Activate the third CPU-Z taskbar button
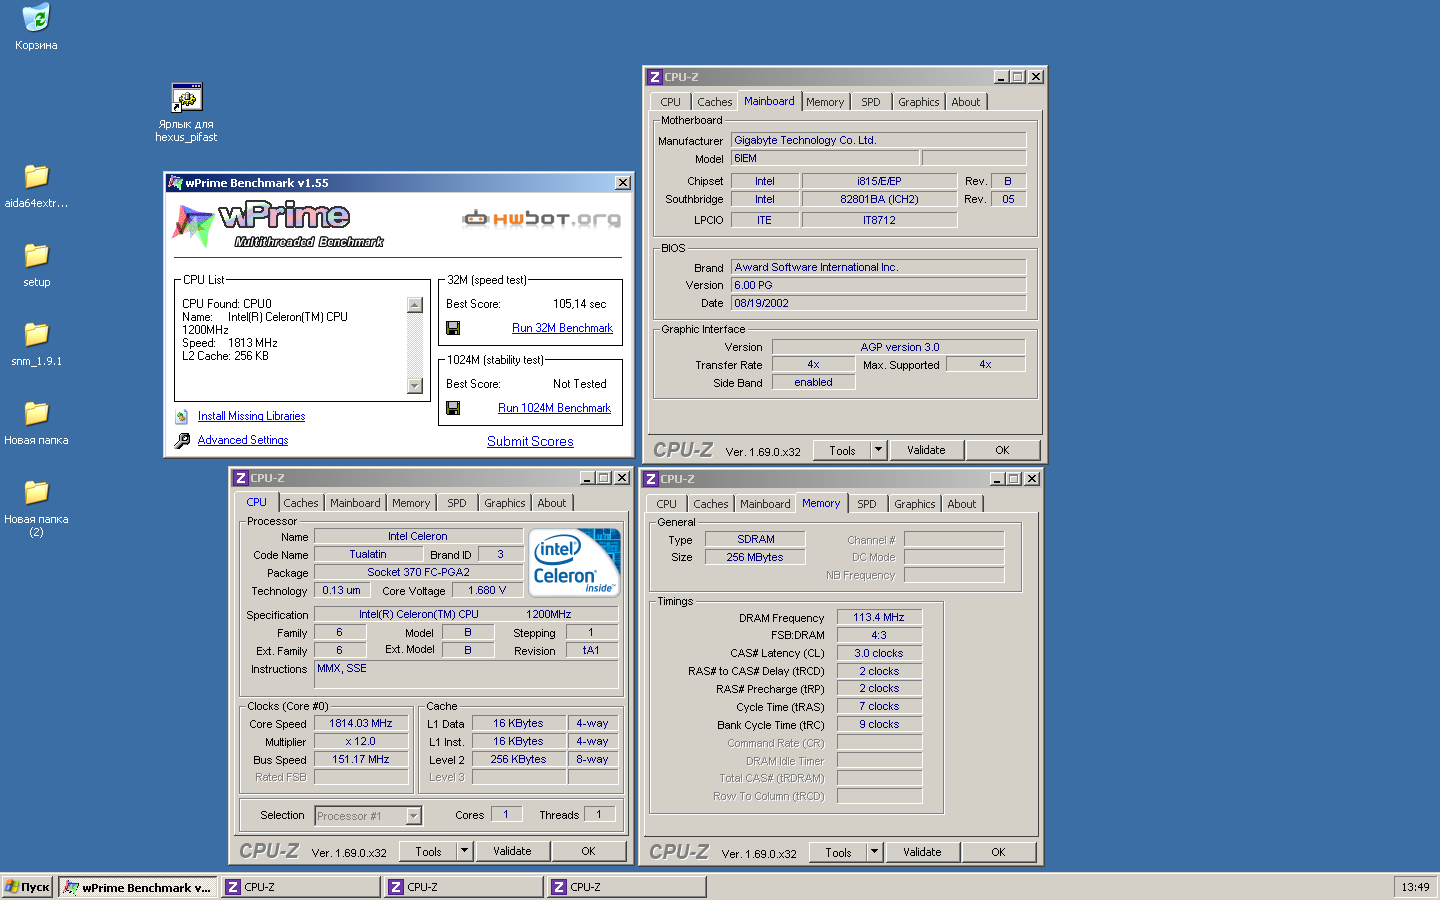Screen dimensions: 1440x900 click(627, 887)
